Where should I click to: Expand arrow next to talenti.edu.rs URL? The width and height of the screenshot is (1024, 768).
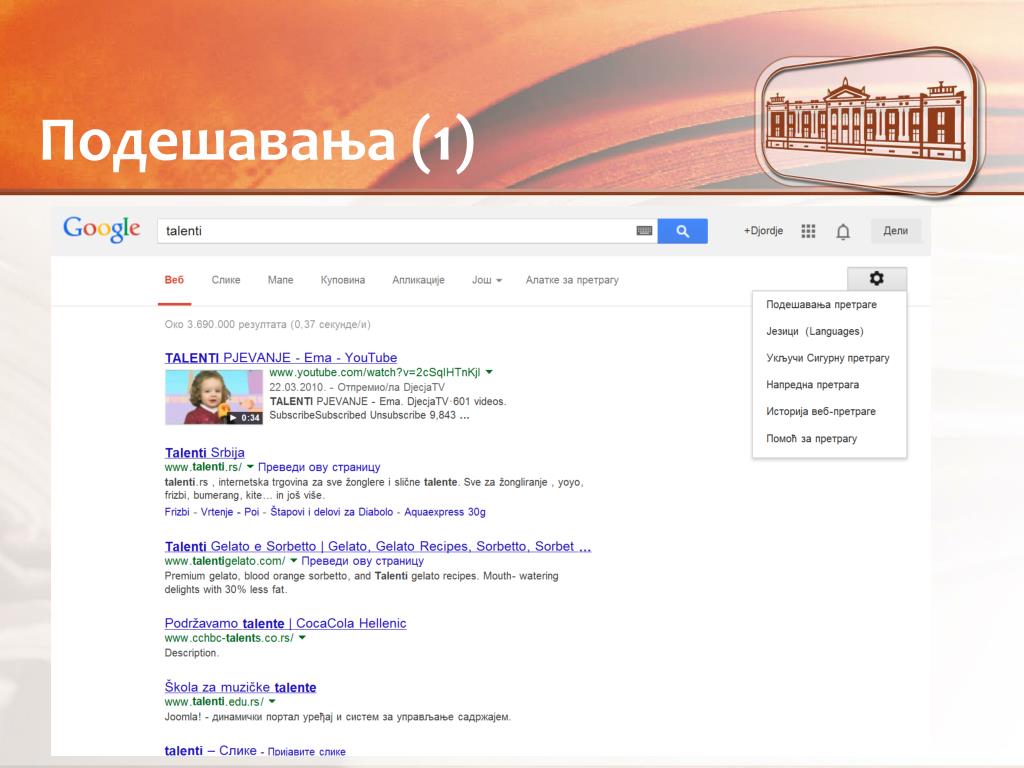pyautogui.click(x=272, y=701)
